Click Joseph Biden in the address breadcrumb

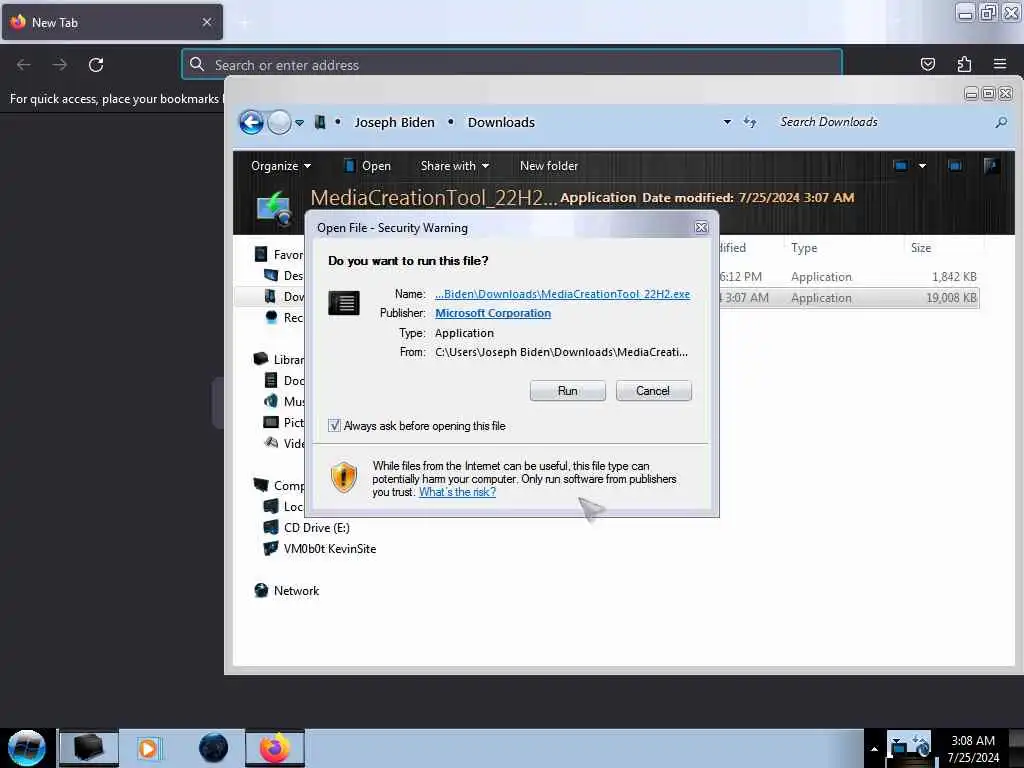tap(394, 122)
